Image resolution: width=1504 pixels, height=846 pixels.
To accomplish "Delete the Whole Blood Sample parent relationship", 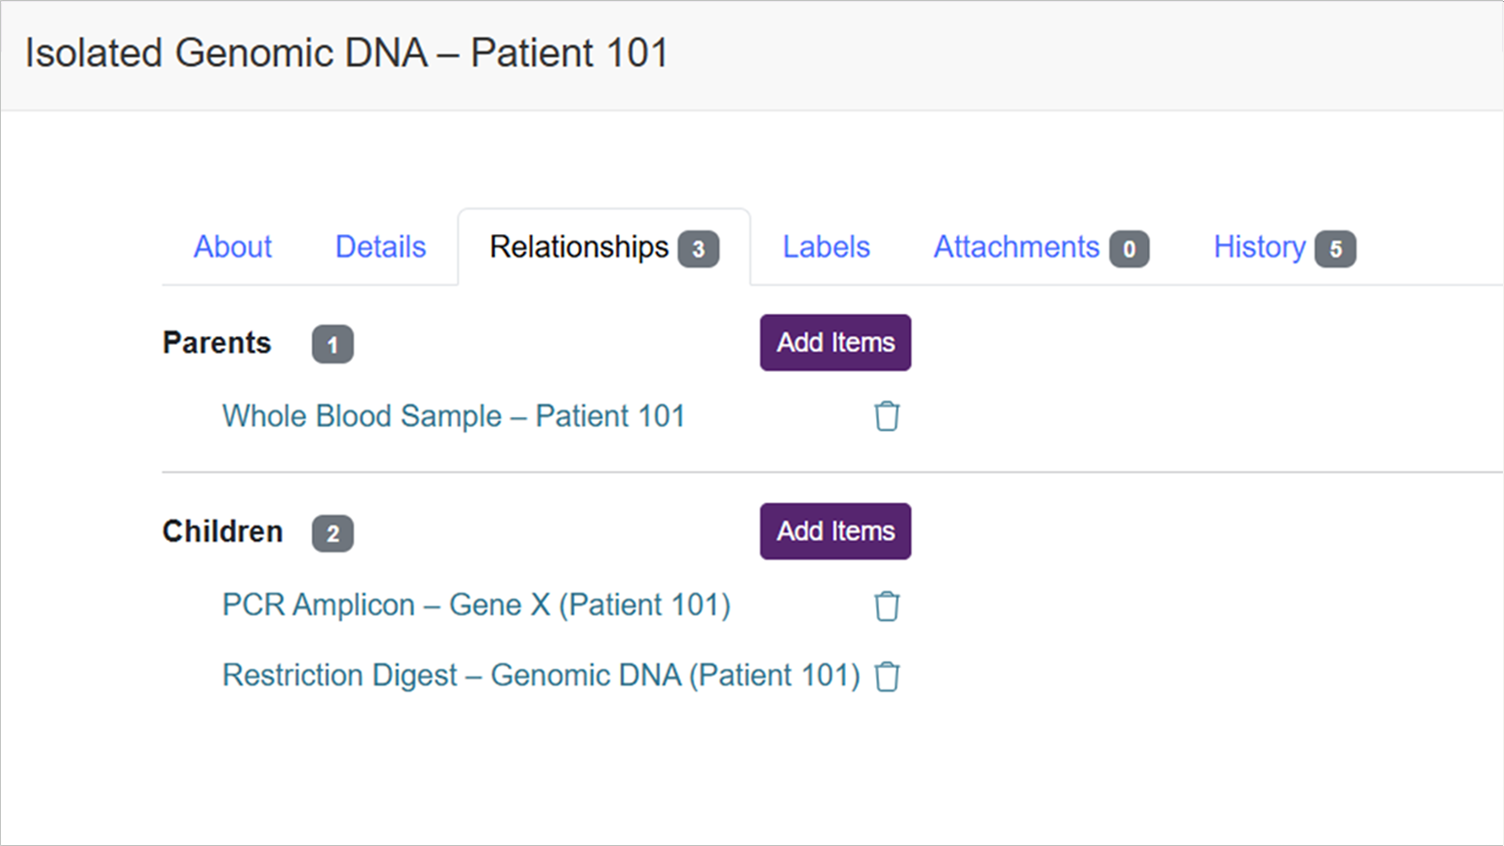I will [887, 416].
